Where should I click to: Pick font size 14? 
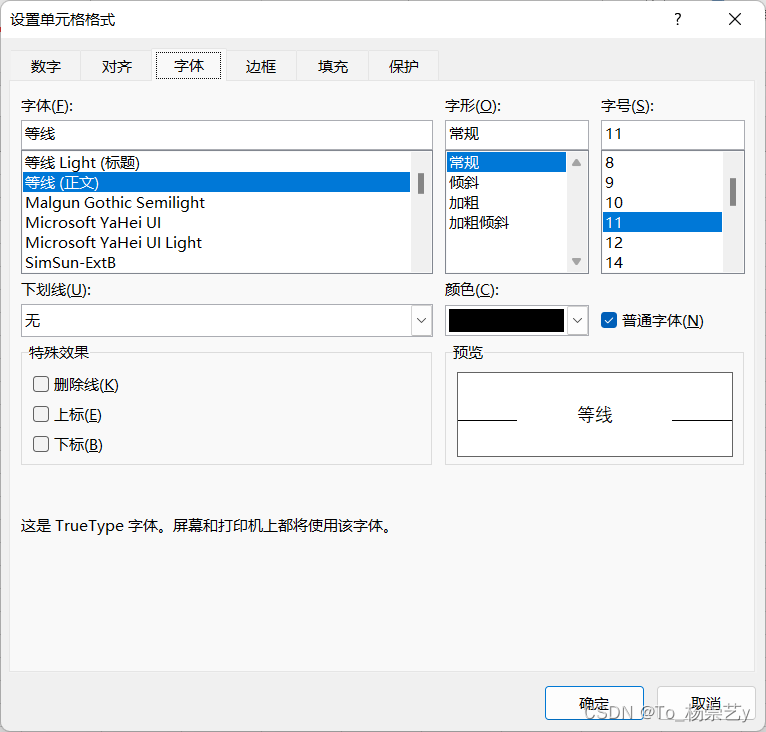pos(662,262)
